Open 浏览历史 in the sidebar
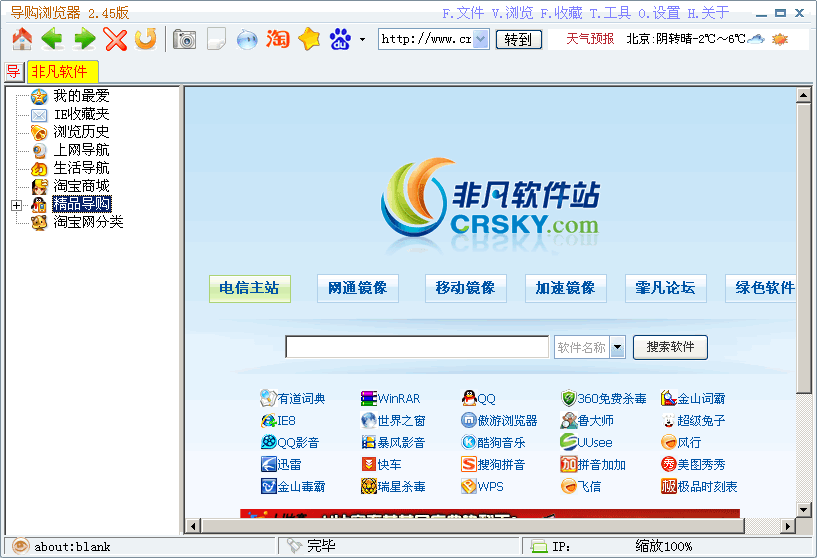This screenshot has width=817, height=558. (x=81, y=132)
